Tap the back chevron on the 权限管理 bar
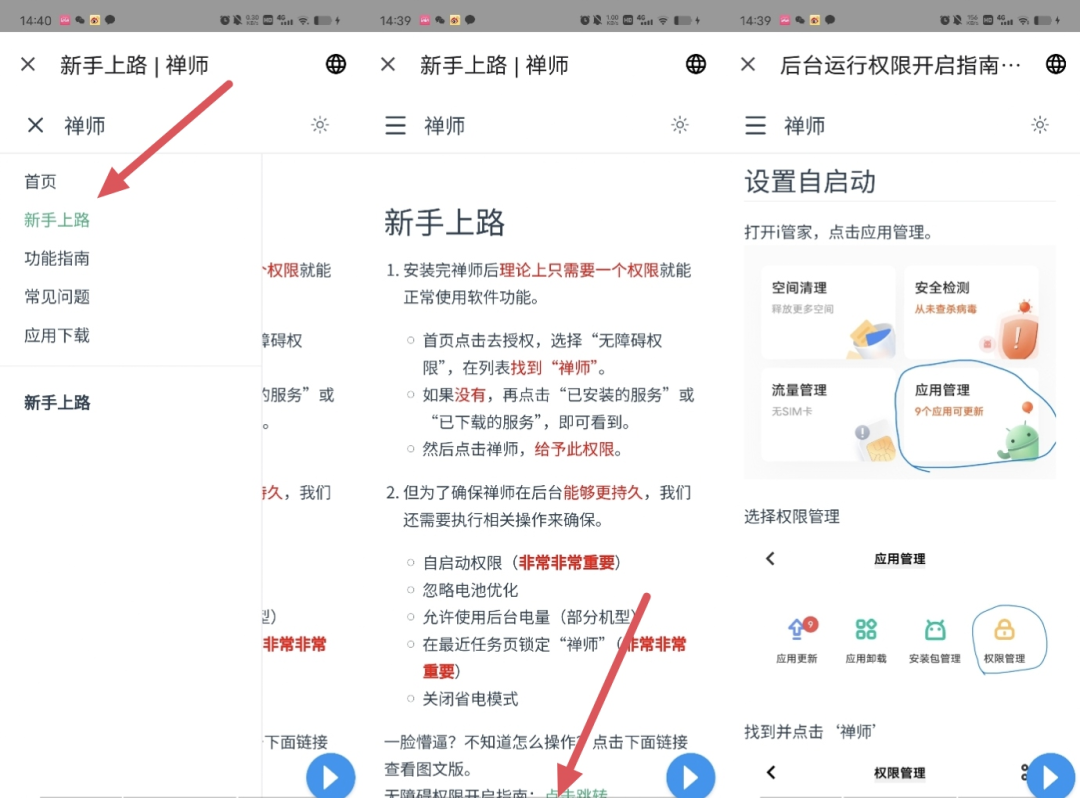Screen dimensions: 1080x798 coord(769,772)
